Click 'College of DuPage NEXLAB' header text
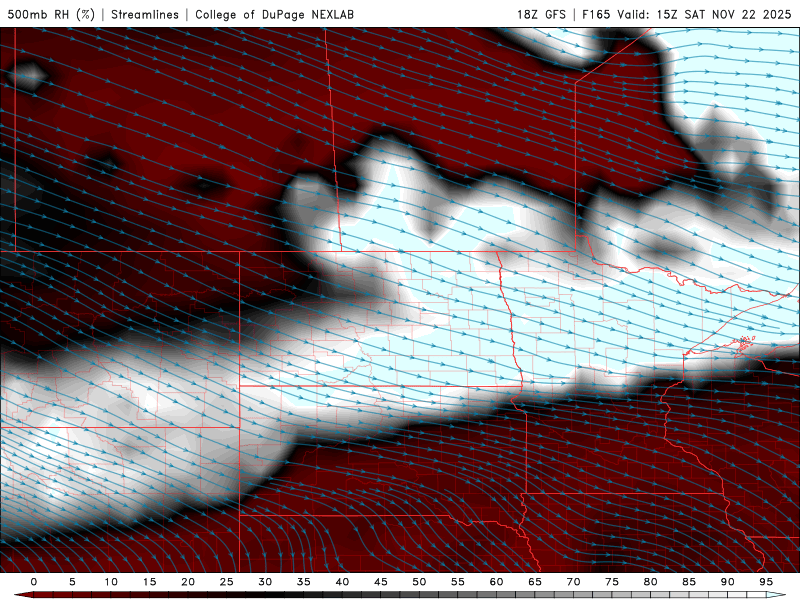The width and height of the screenshot is (800, 600). click(274, 14)
